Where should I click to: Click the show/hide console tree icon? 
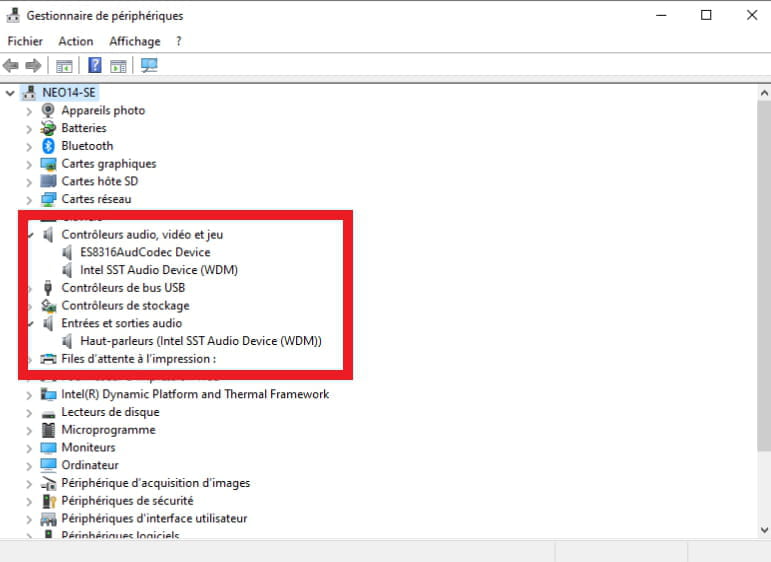point(64,66)
